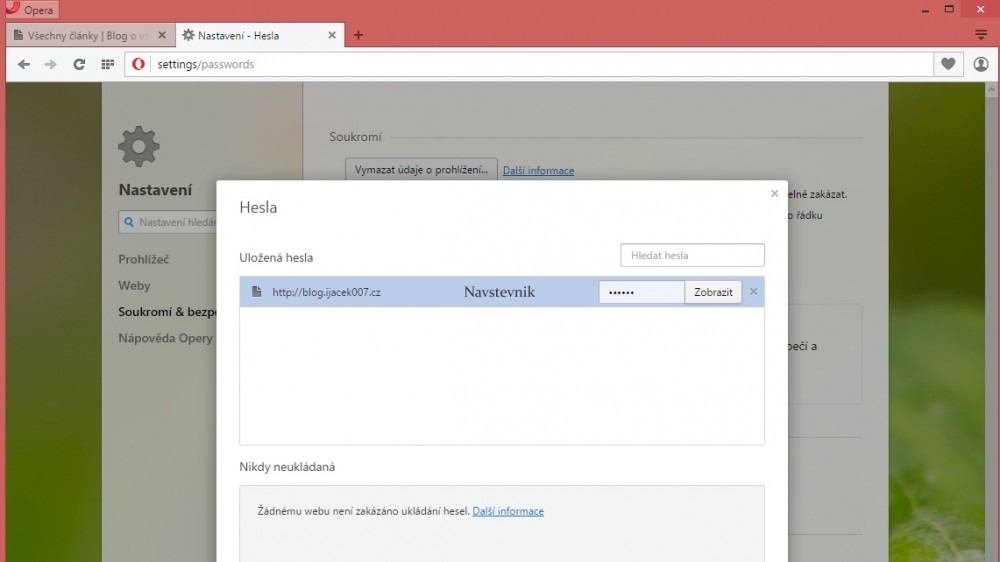1000x562 pixels.
Task: Click the forward navigation arrow
Action: point(51,64)
